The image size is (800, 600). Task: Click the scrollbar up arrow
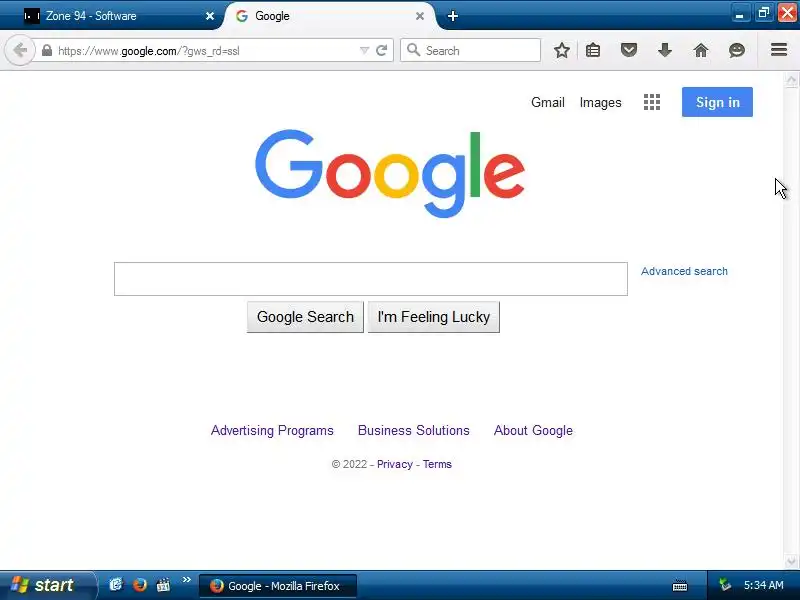pyautogui.click(x=791, y=80)
